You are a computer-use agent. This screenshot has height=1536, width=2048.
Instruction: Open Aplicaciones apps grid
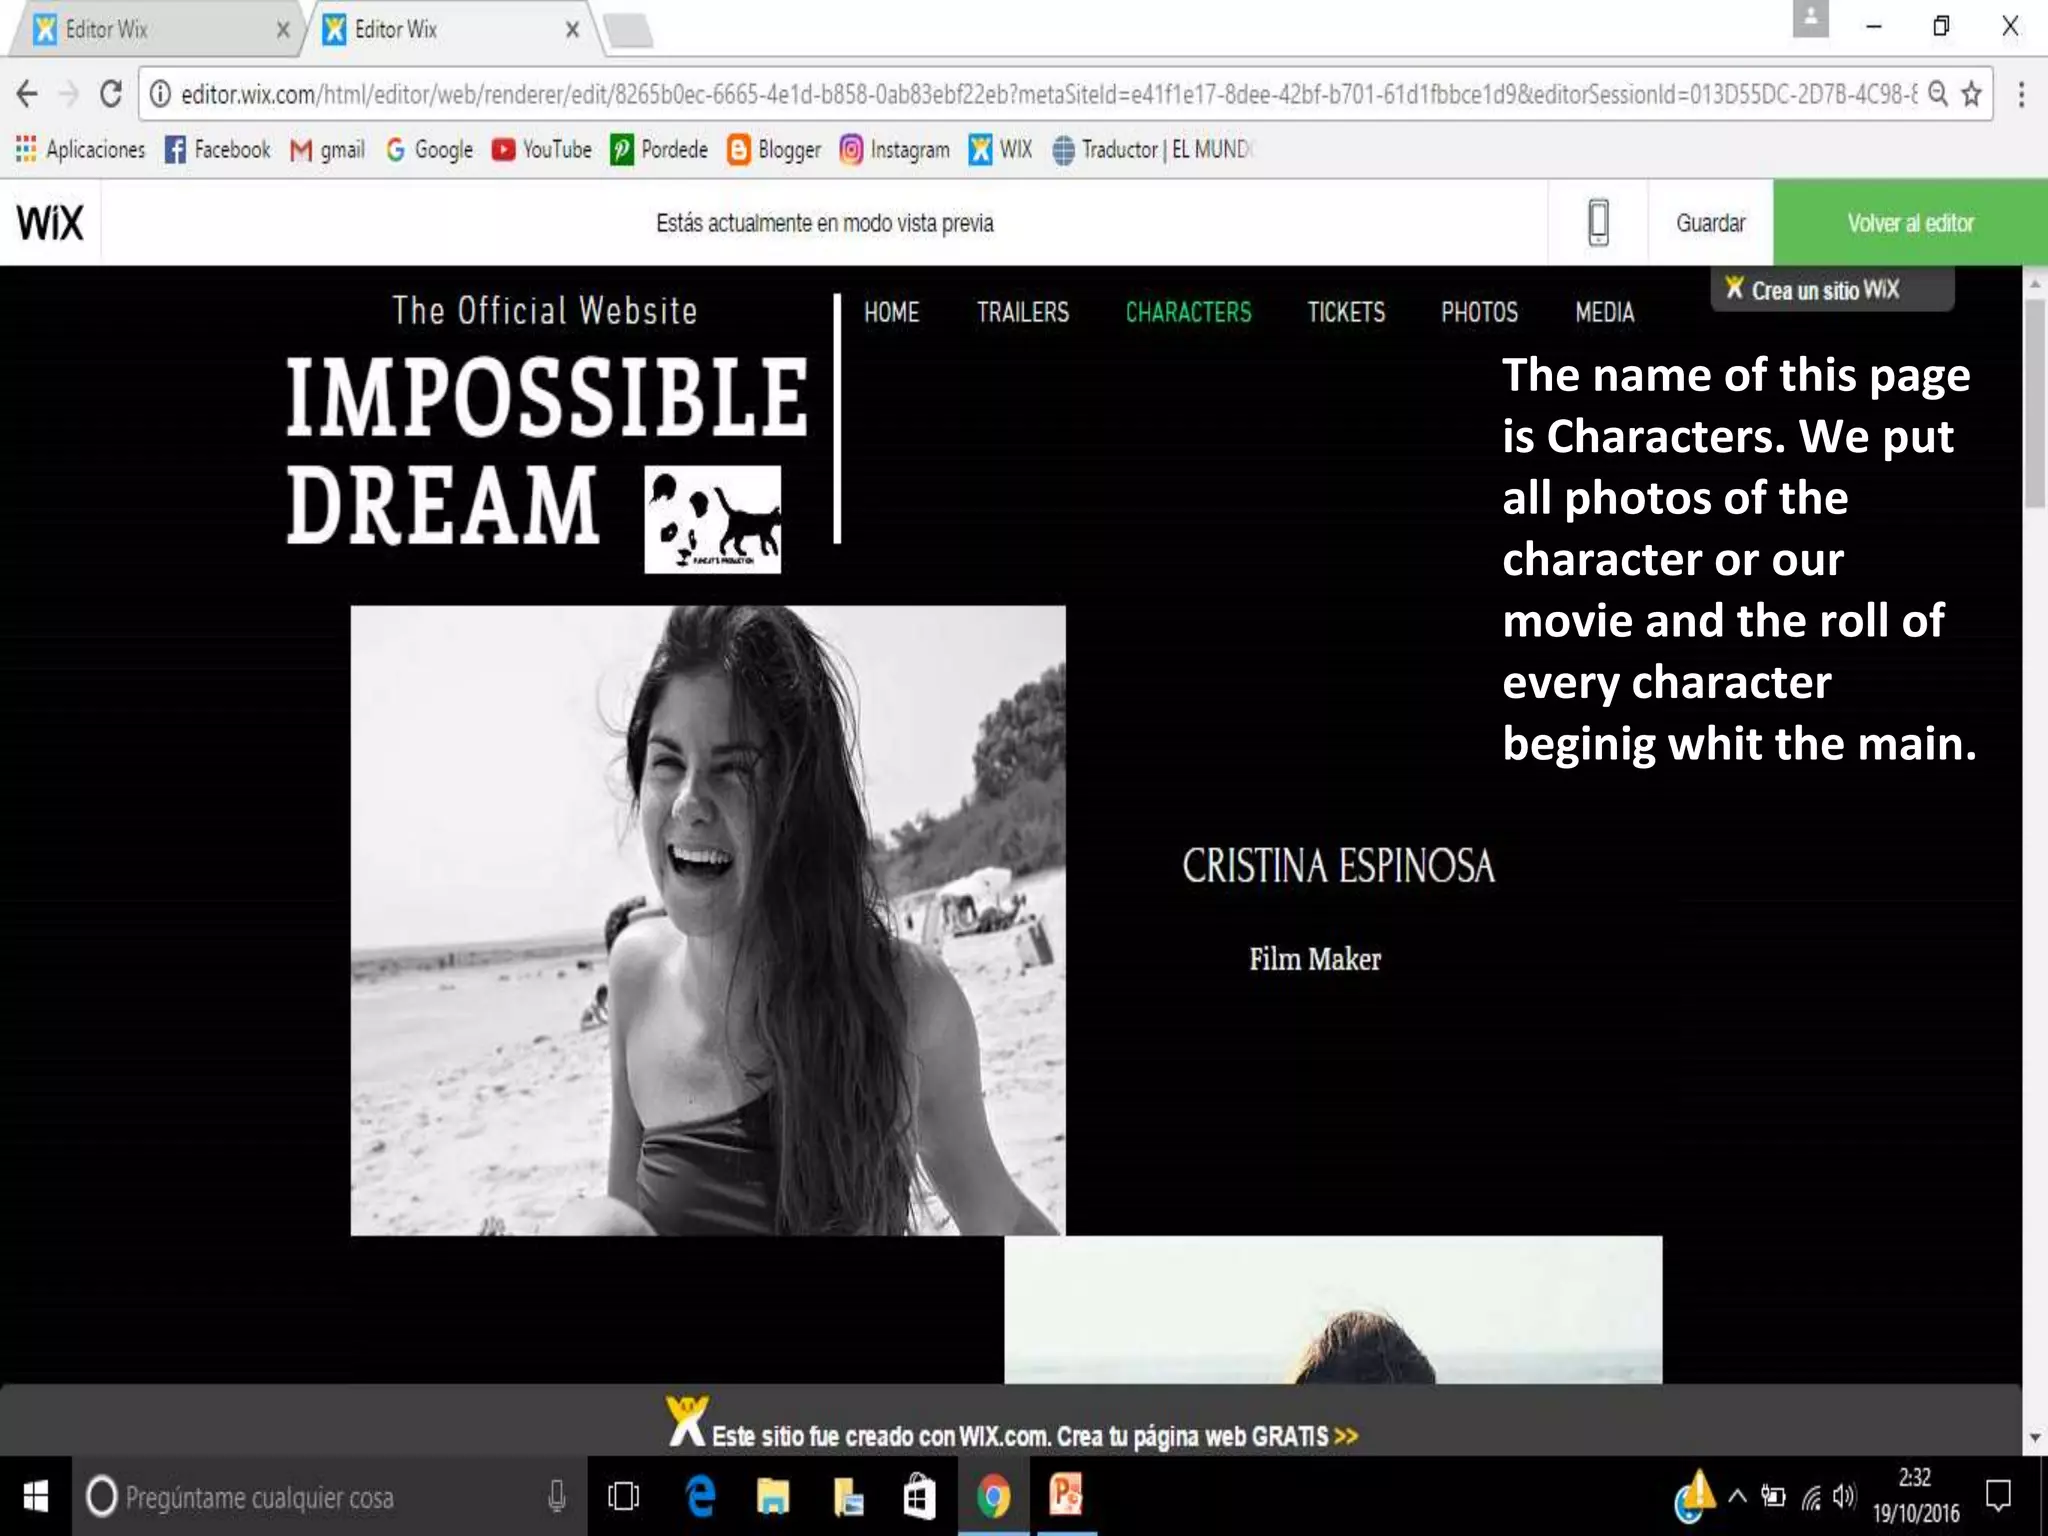[80, 150]
